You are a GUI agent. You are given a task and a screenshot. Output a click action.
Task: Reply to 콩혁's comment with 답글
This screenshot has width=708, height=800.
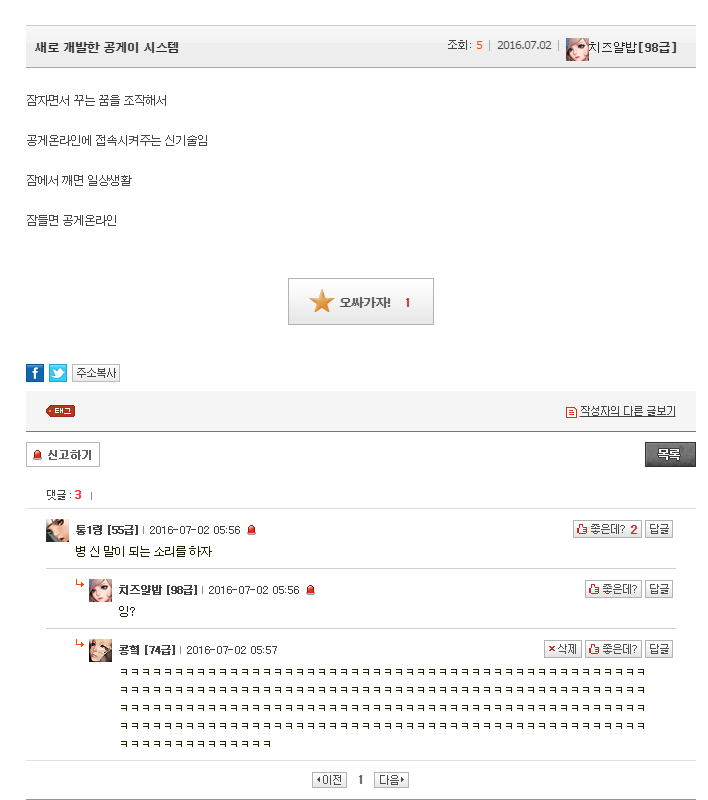[659, 649]
